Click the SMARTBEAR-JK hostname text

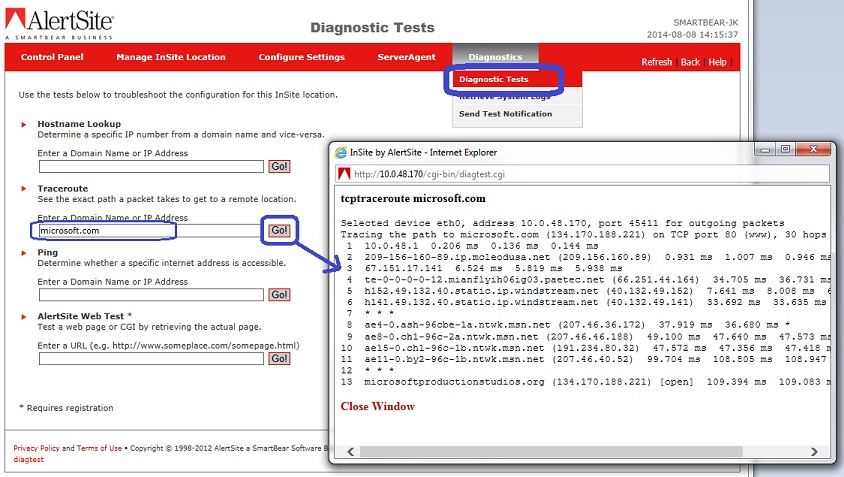click(706, 23)
